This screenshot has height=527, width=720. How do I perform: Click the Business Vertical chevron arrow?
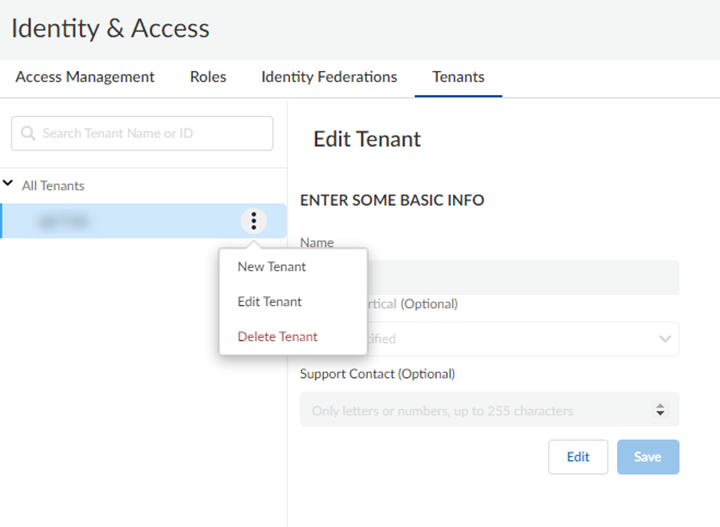[x=665, y=339]
